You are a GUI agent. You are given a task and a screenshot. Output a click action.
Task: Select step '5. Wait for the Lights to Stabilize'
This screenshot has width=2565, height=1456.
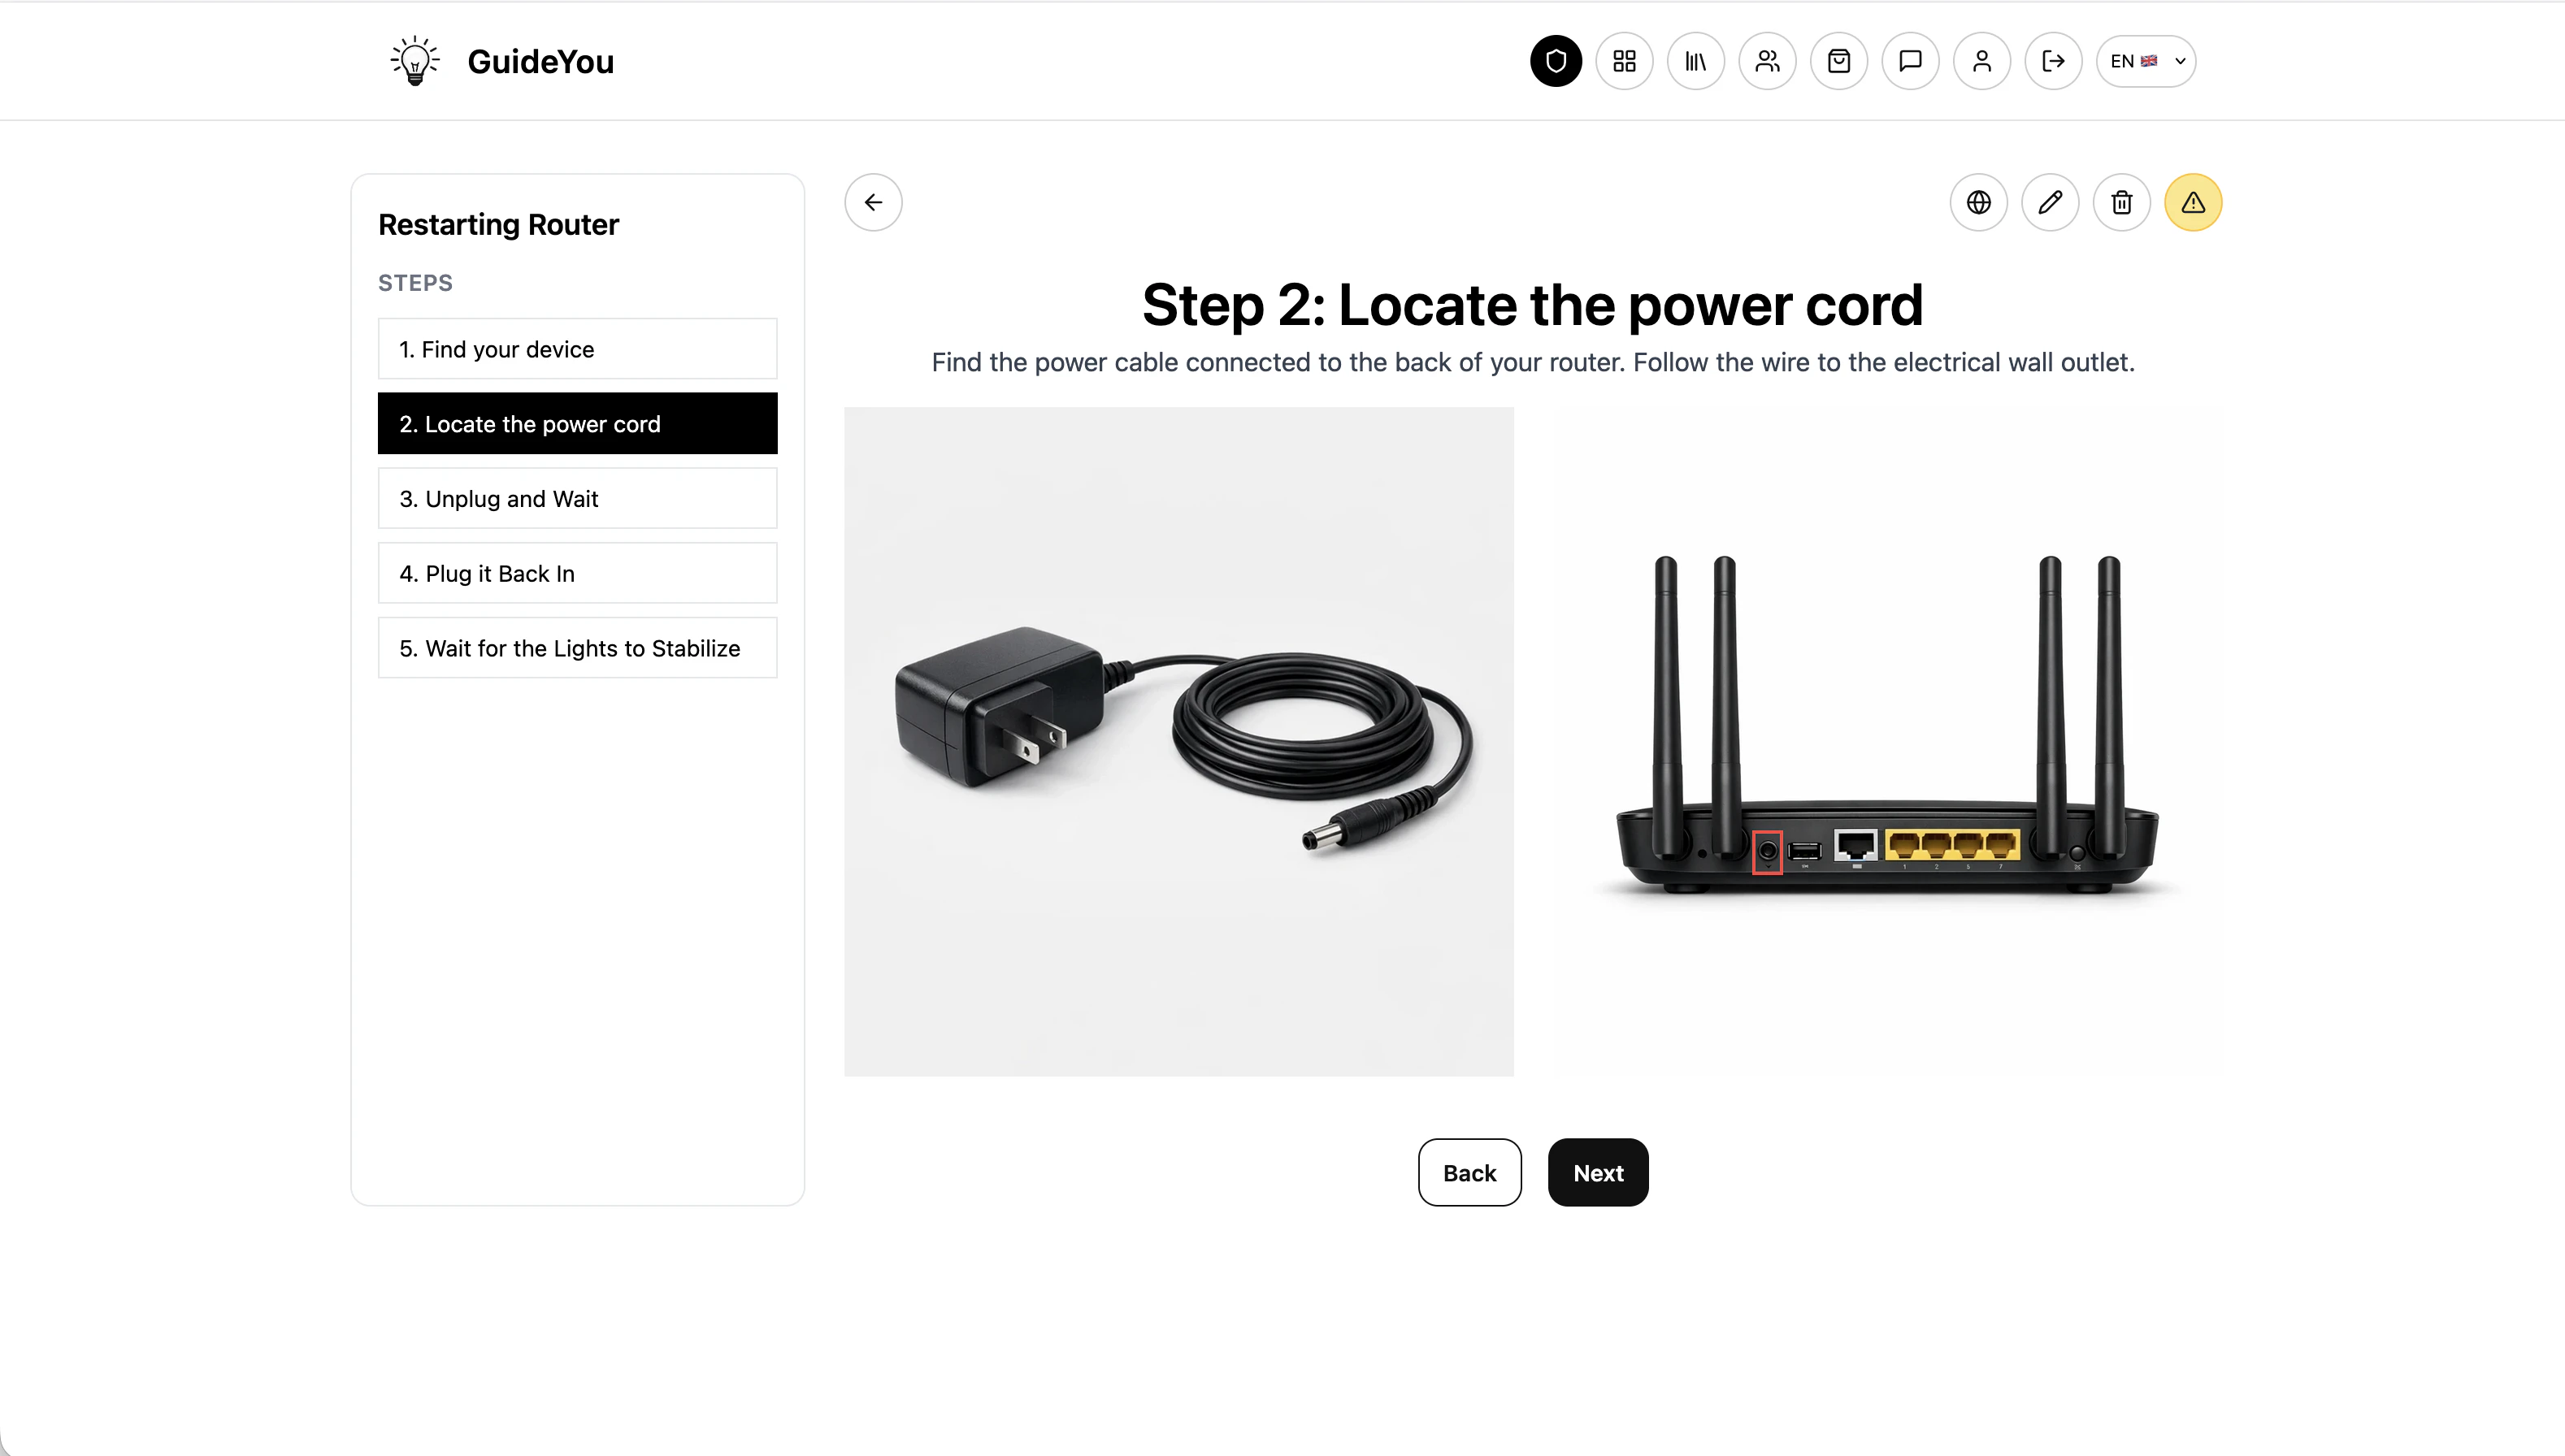coord(577,648)
